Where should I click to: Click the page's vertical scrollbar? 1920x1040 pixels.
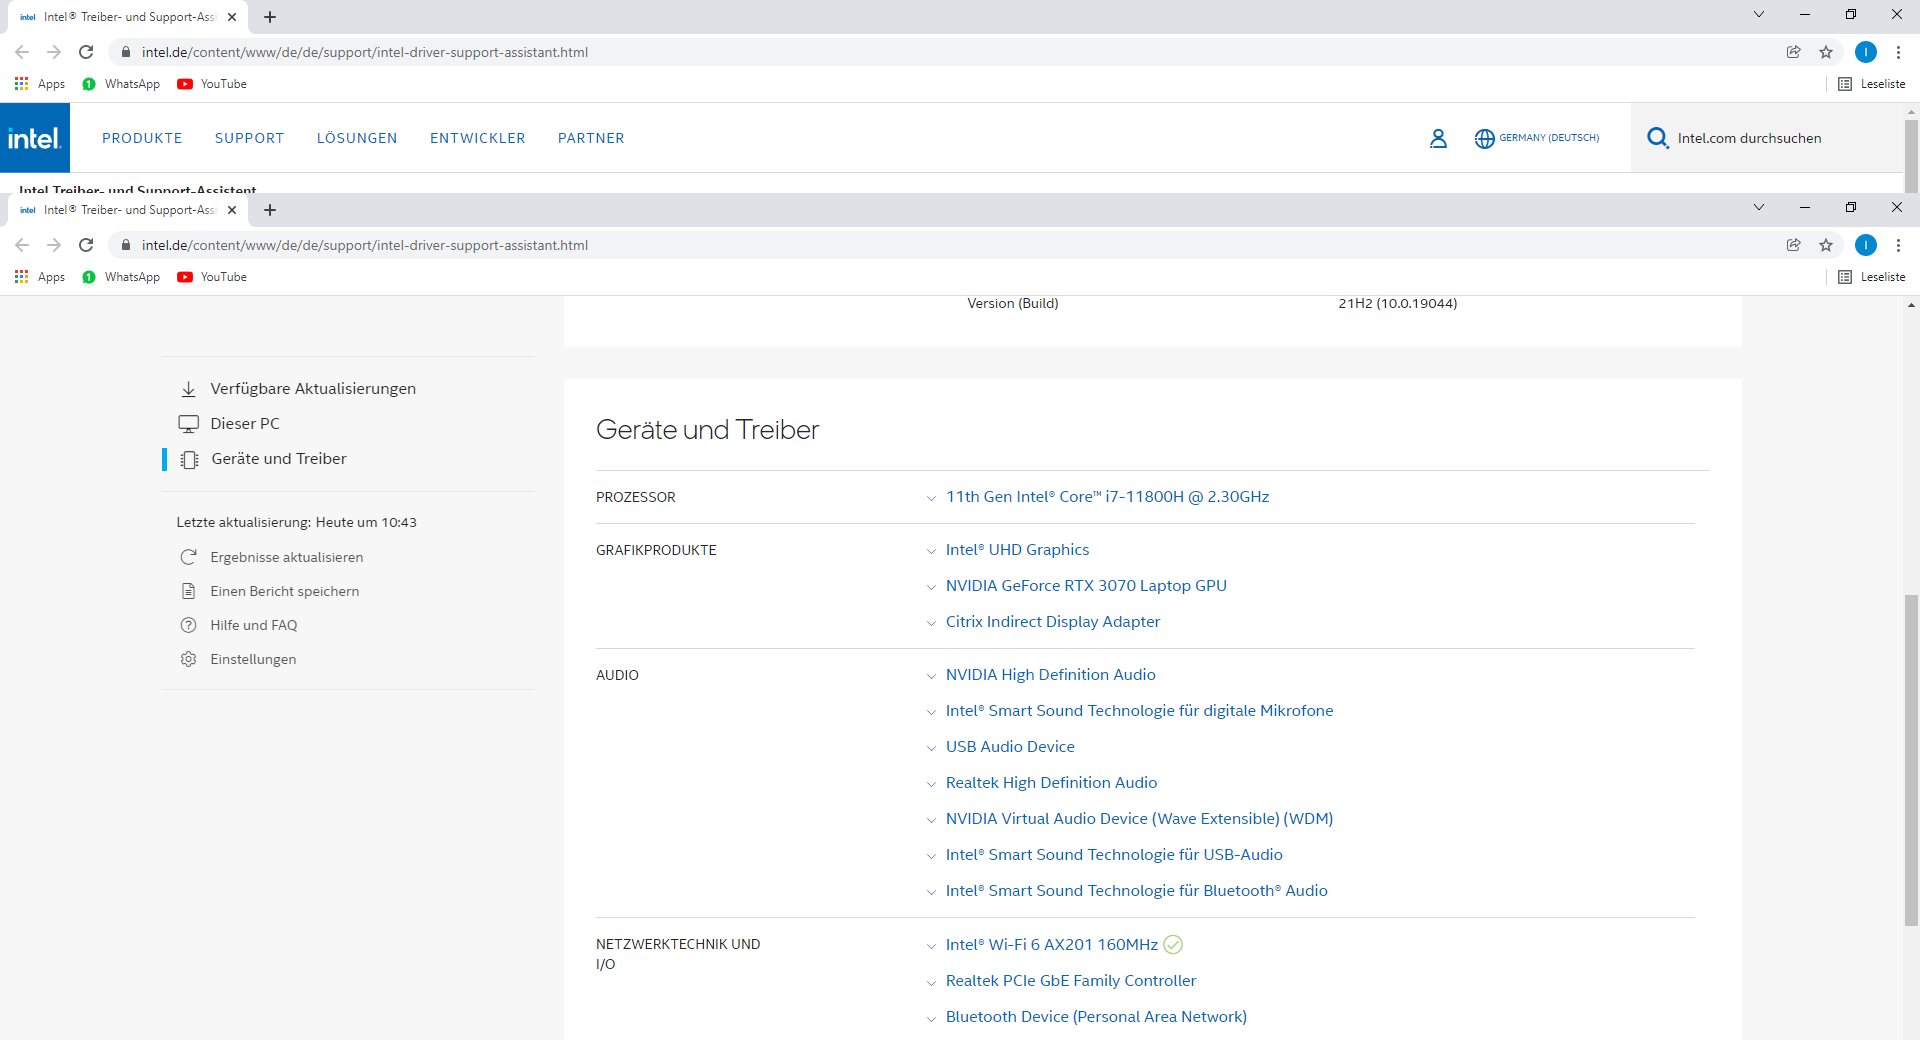(x=1911, y=760)
